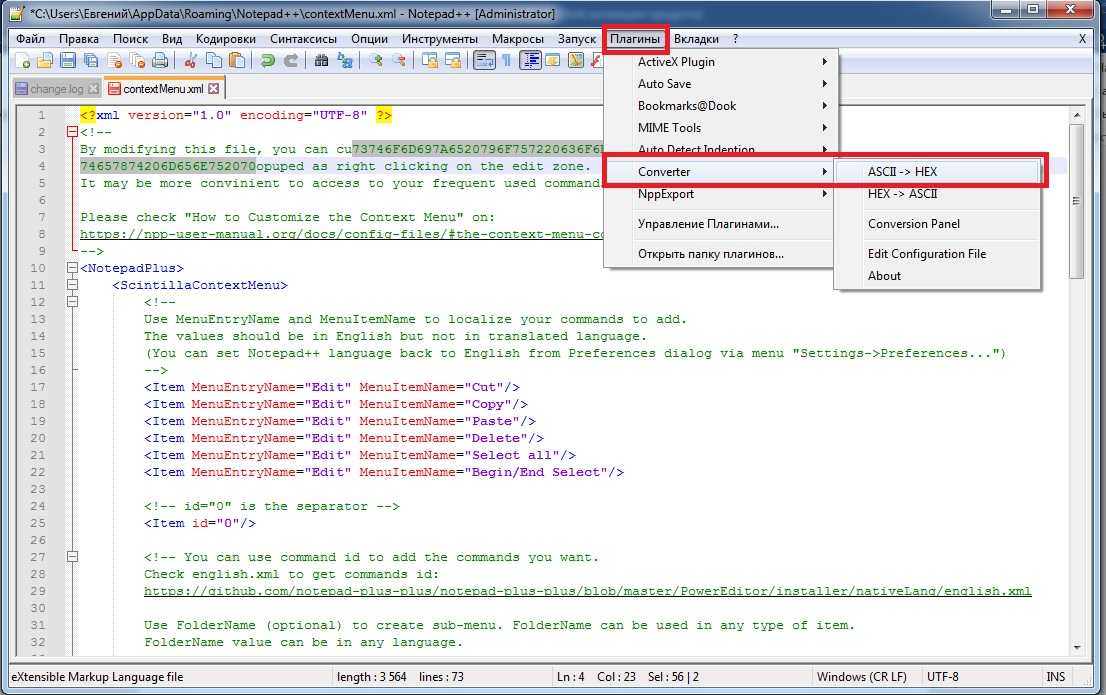1106x695 pixels.
Task: Select the HEX -> ASCII menu entry
Action: tap(902, 194)
